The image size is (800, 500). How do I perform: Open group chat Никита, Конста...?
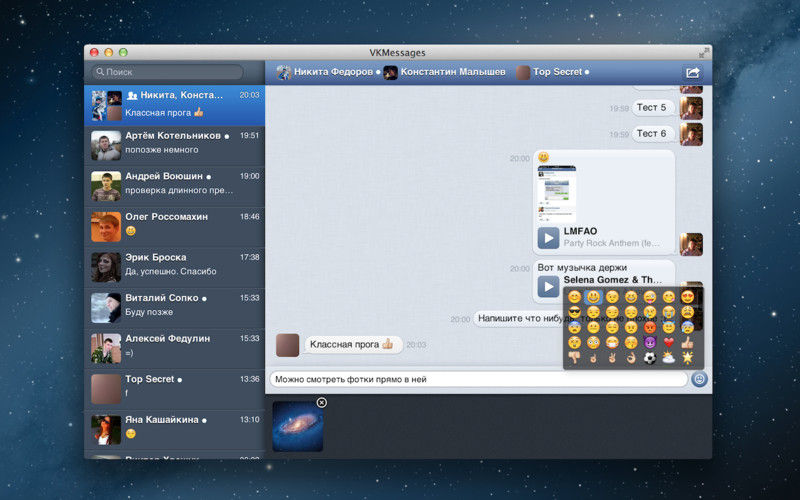174,105
